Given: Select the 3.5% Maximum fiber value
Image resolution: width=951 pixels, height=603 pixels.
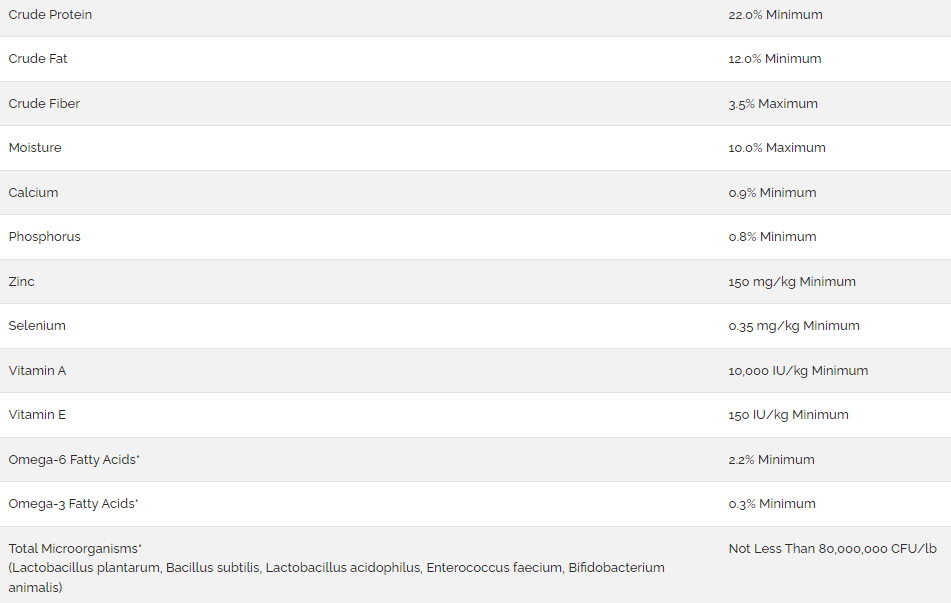Looking at the screenshot, I should pyautogui.click(x=773, y=104).
